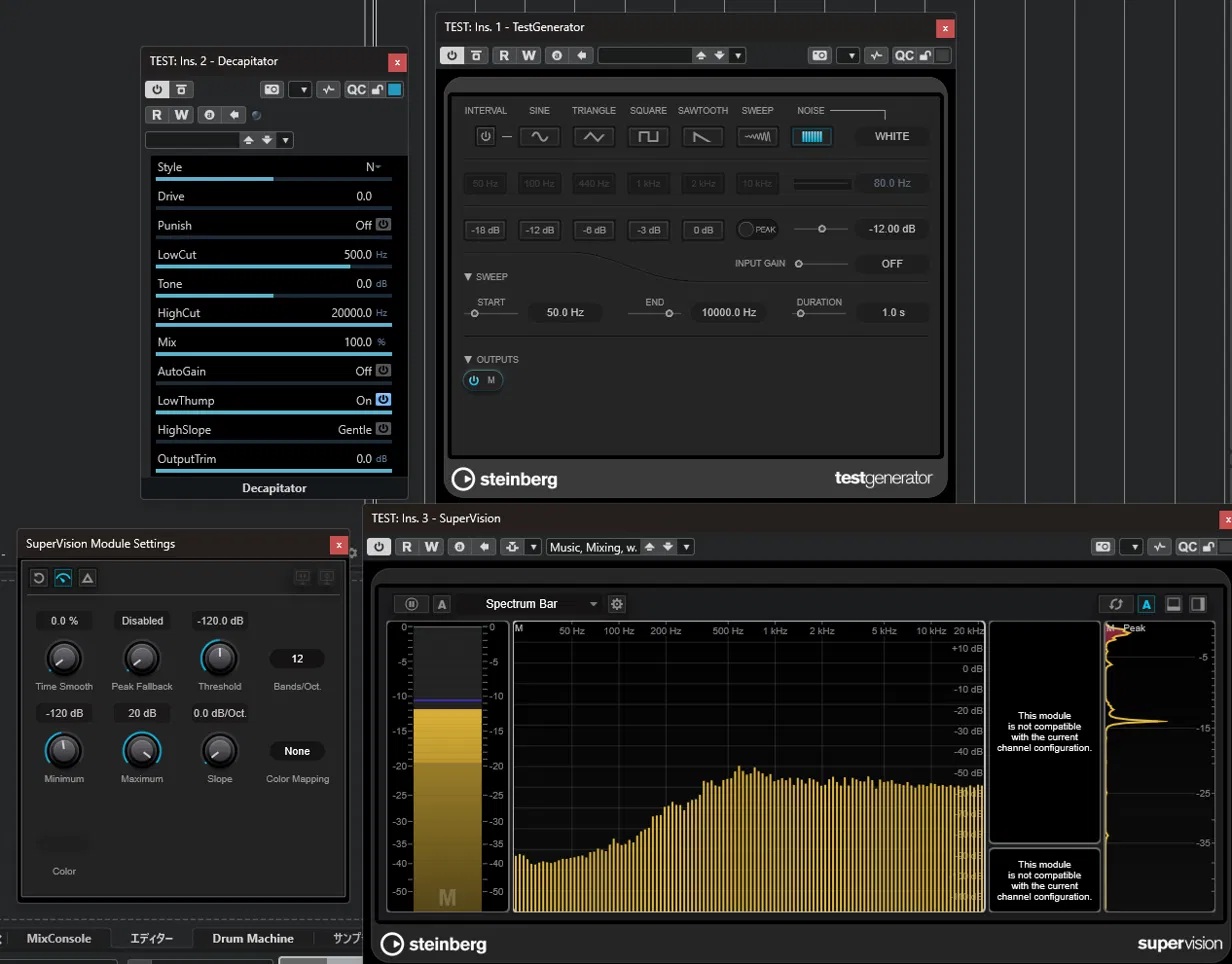Toggle the Decapitator plugin power button

click(156, 90)
